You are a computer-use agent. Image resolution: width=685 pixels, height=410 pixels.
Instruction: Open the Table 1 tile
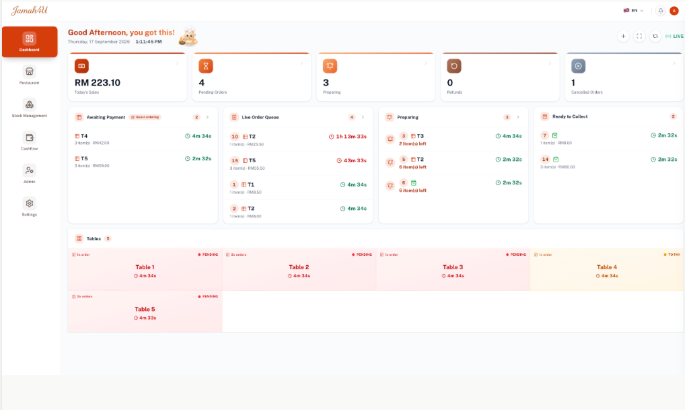[145, 270]
